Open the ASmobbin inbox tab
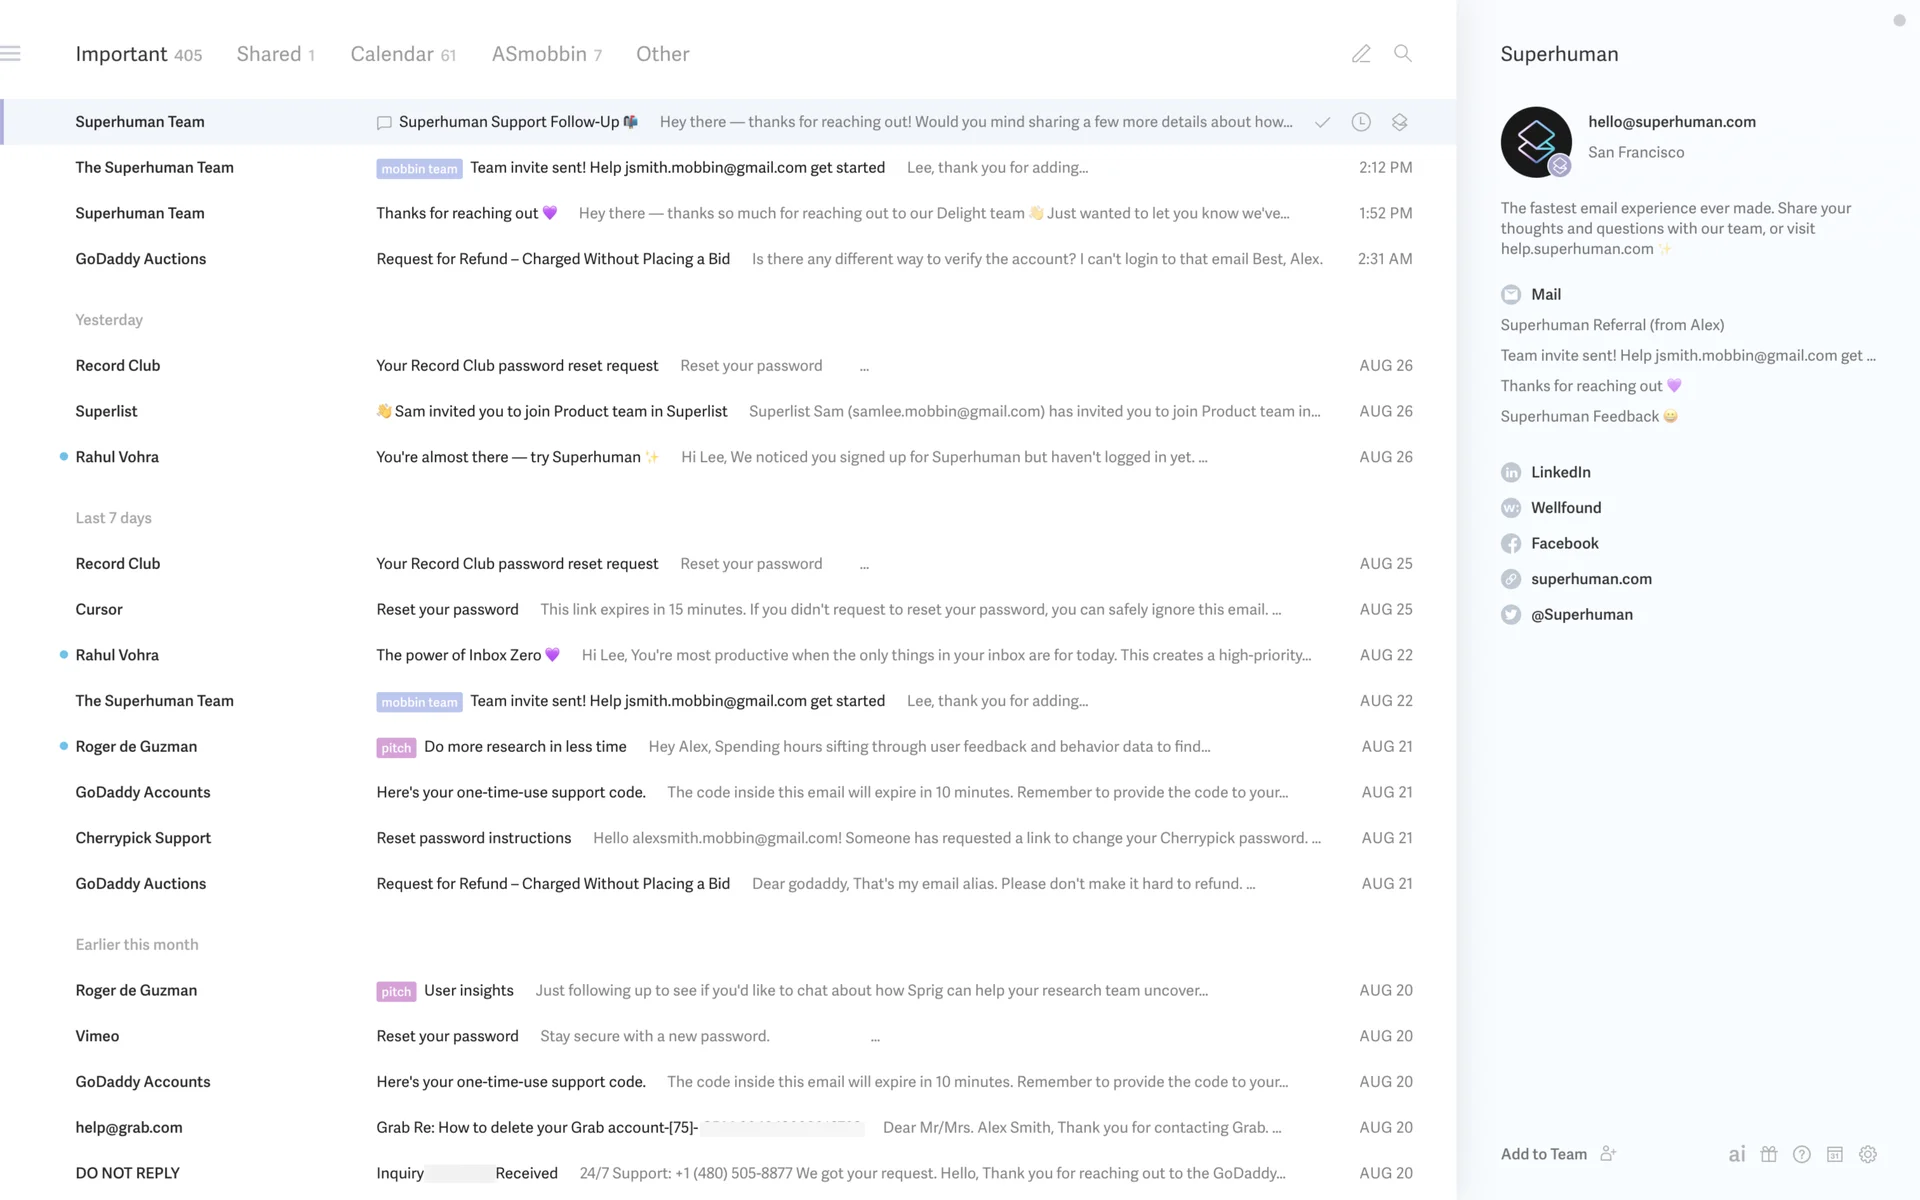 539,54
